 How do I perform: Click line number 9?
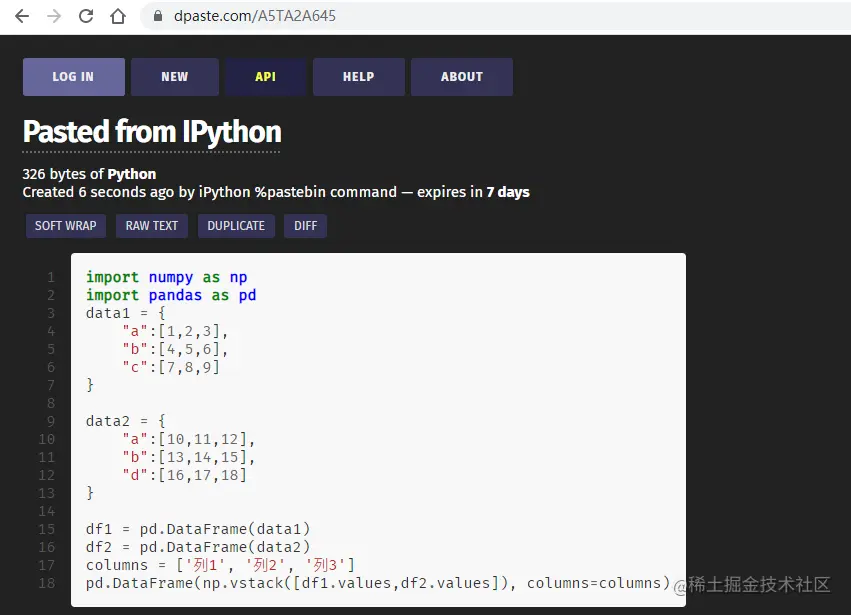[50, 421]
